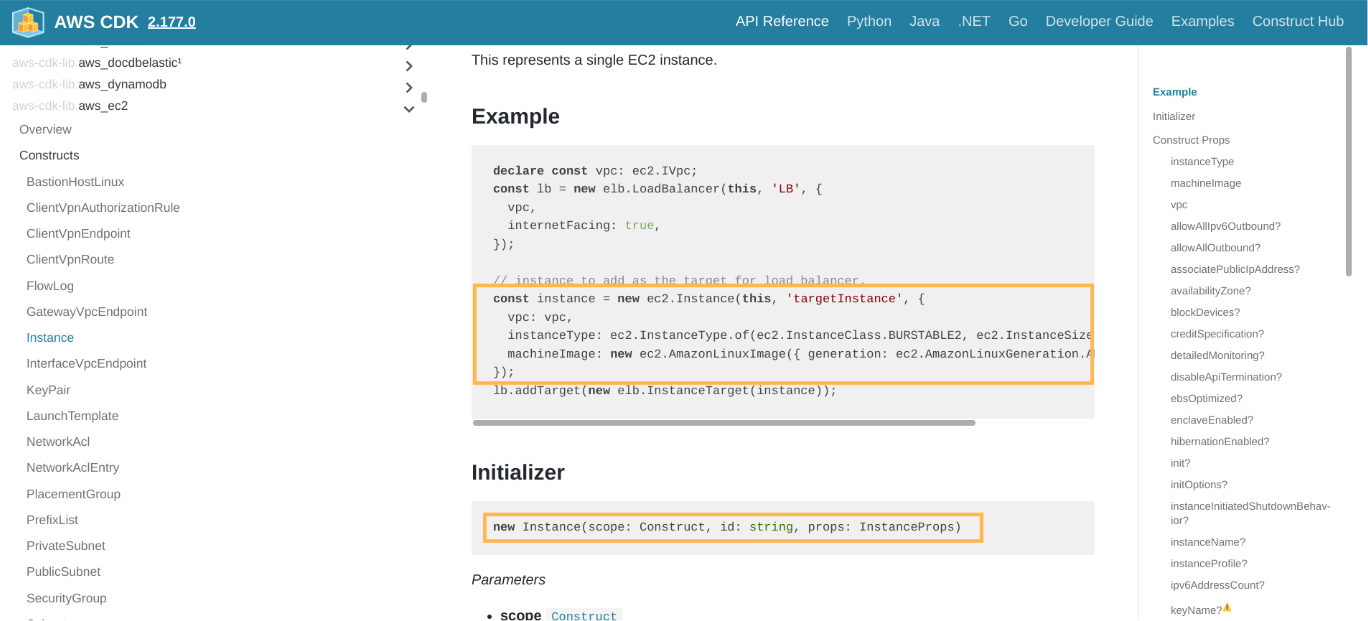Jump to instanceType property
Image resolution: width=1368 pixels, height=621 pixels.
(1202, 162)
